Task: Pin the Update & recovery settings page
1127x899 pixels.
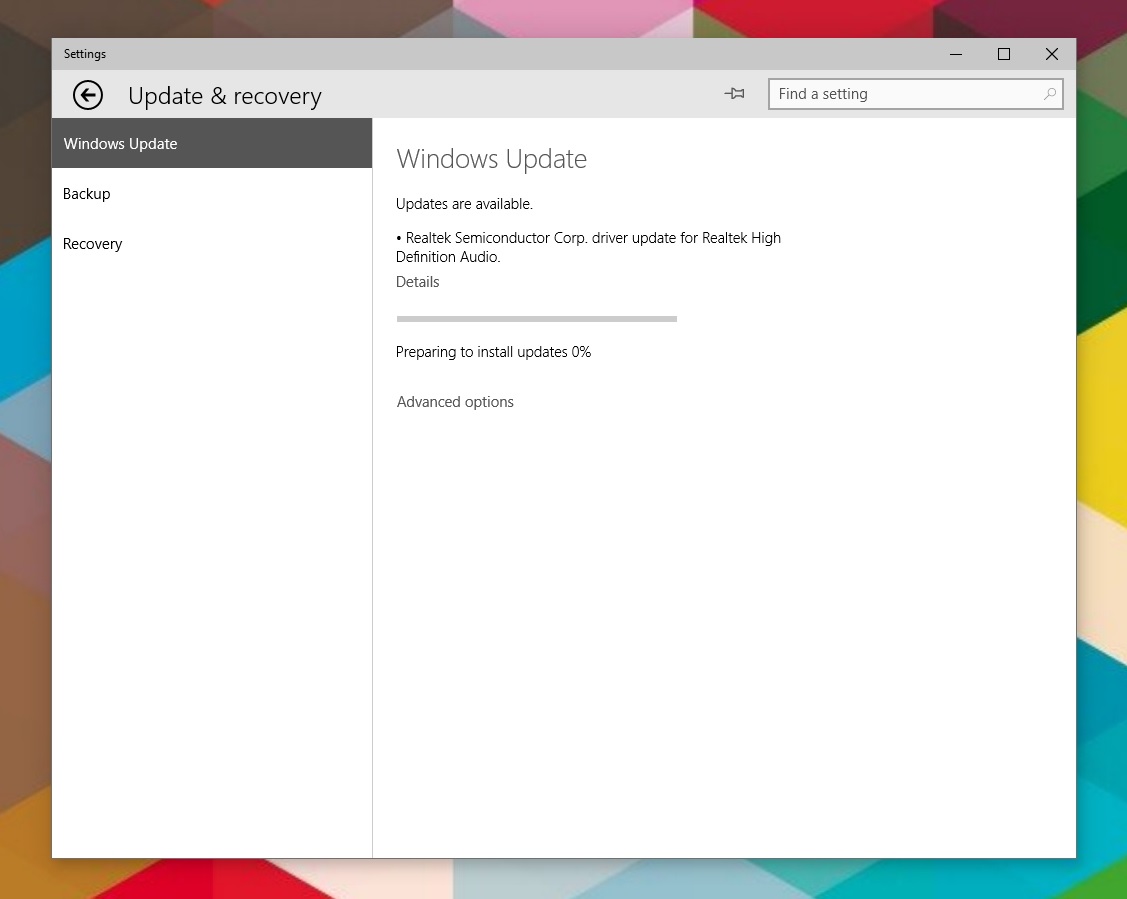Action: [734, 93]
